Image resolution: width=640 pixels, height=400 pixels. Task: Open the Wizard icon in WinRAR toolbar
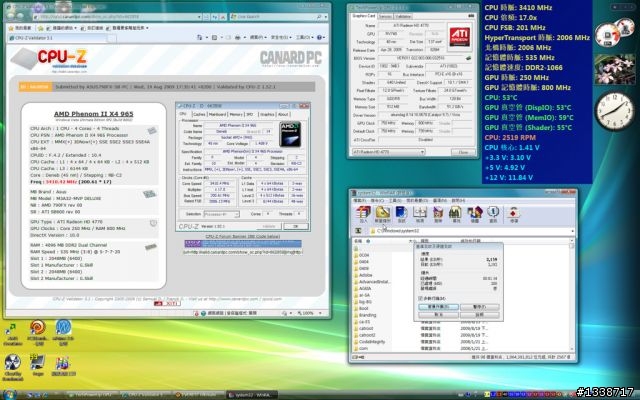coord(475,215)
